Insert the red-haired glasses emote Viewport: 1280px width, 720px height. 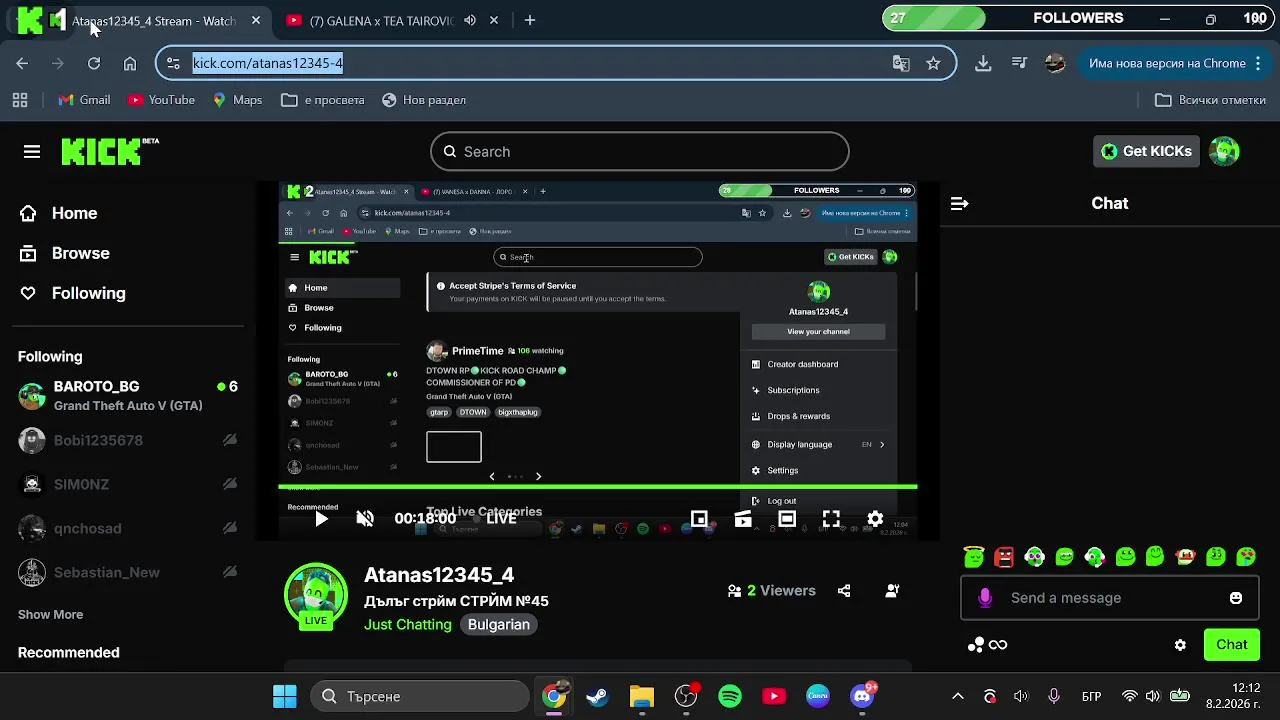tap(1186, 556)
